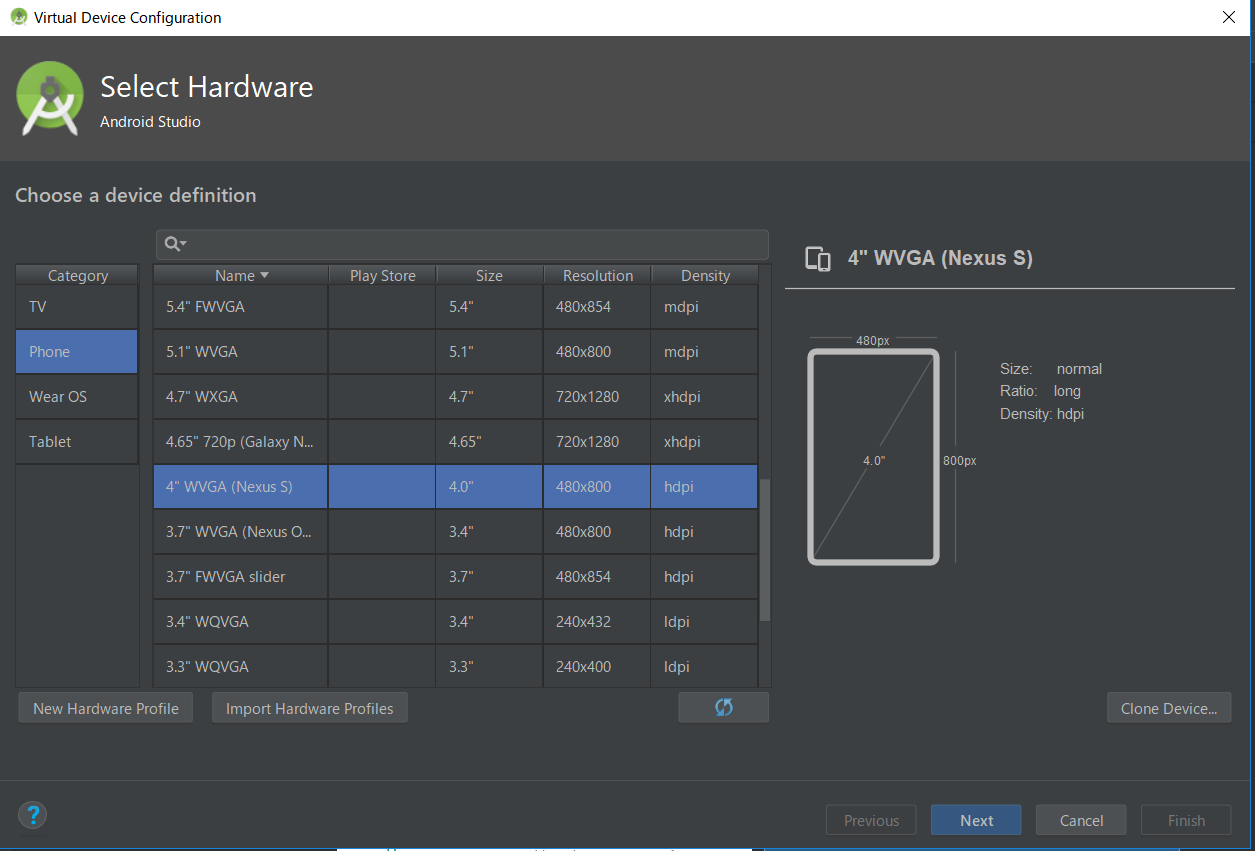Viewport: 1255px width, 851px height.
Task: Switch to the Tablet category
Action: coord(77,442)
